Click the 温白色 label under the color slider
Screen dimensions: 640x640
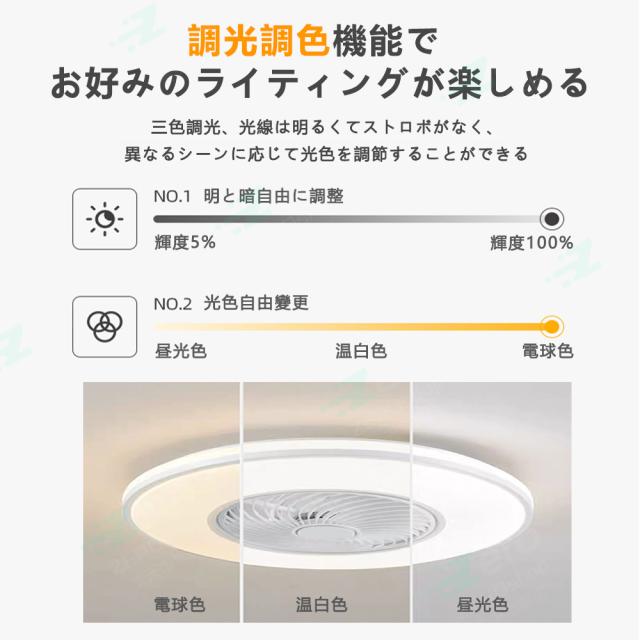click(x=361, y=351)
